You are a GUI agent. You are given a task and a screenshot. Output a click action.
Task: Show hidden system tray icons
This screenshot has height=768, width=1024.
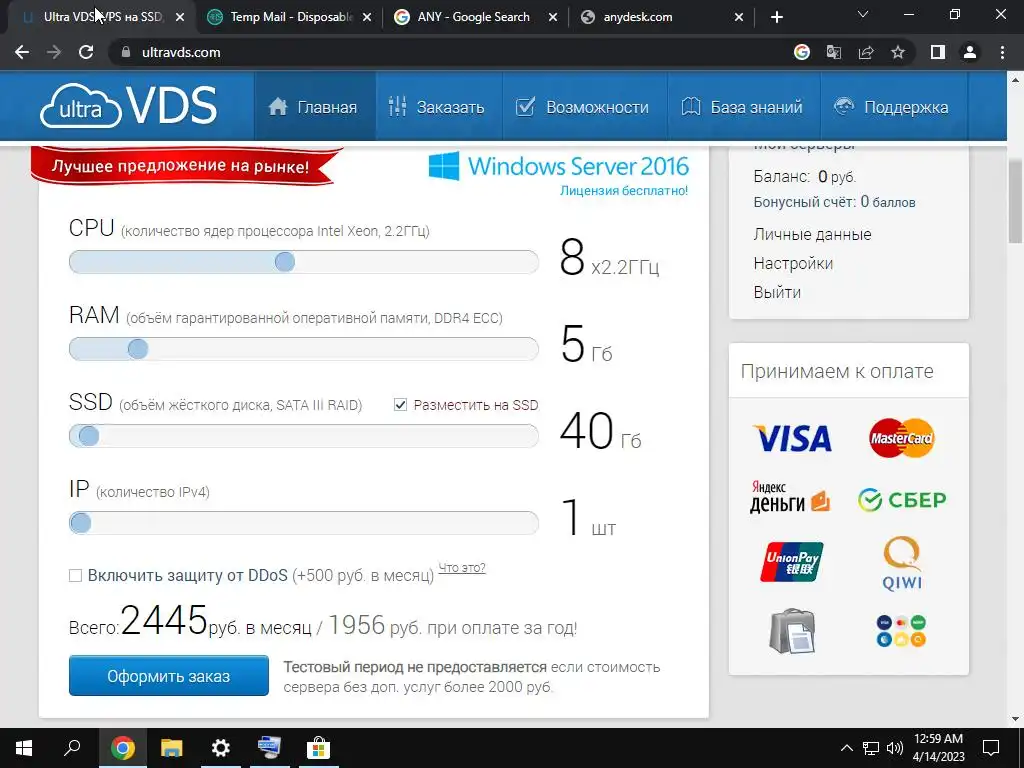point(846,748)
